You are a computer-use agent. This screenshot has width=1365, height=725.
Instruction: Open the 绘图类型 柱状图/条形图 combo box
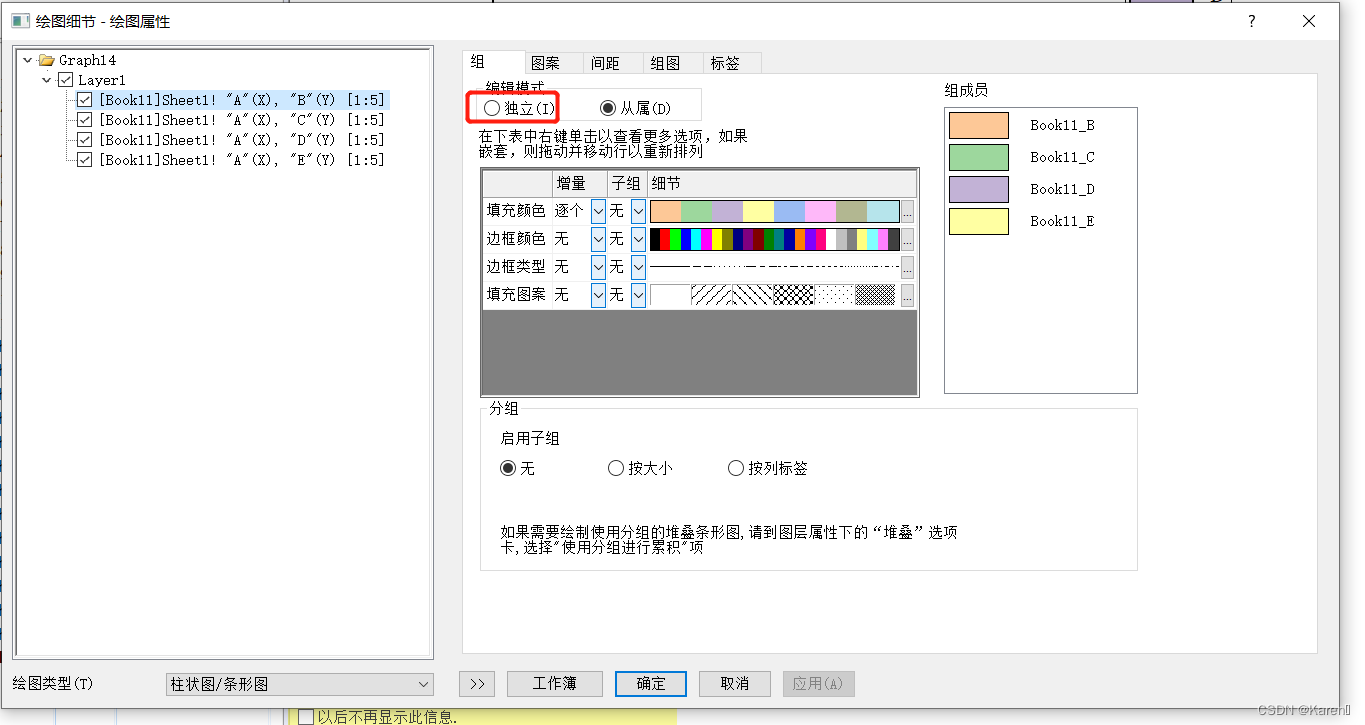tap(299, 684)
